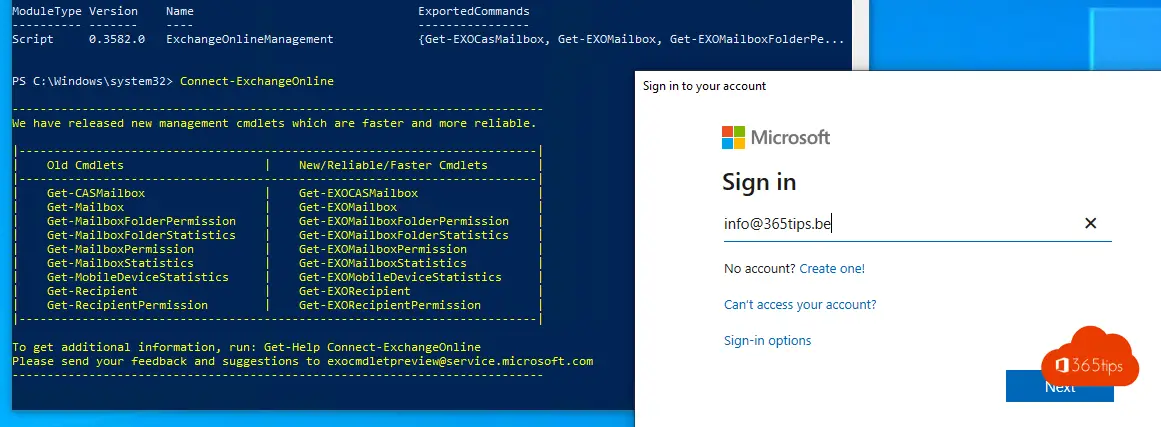1161x427 pixels.
Task: Click 'exocmdletpreview@service.microsoft.com' feedback address
Action: tap(460, 361)
